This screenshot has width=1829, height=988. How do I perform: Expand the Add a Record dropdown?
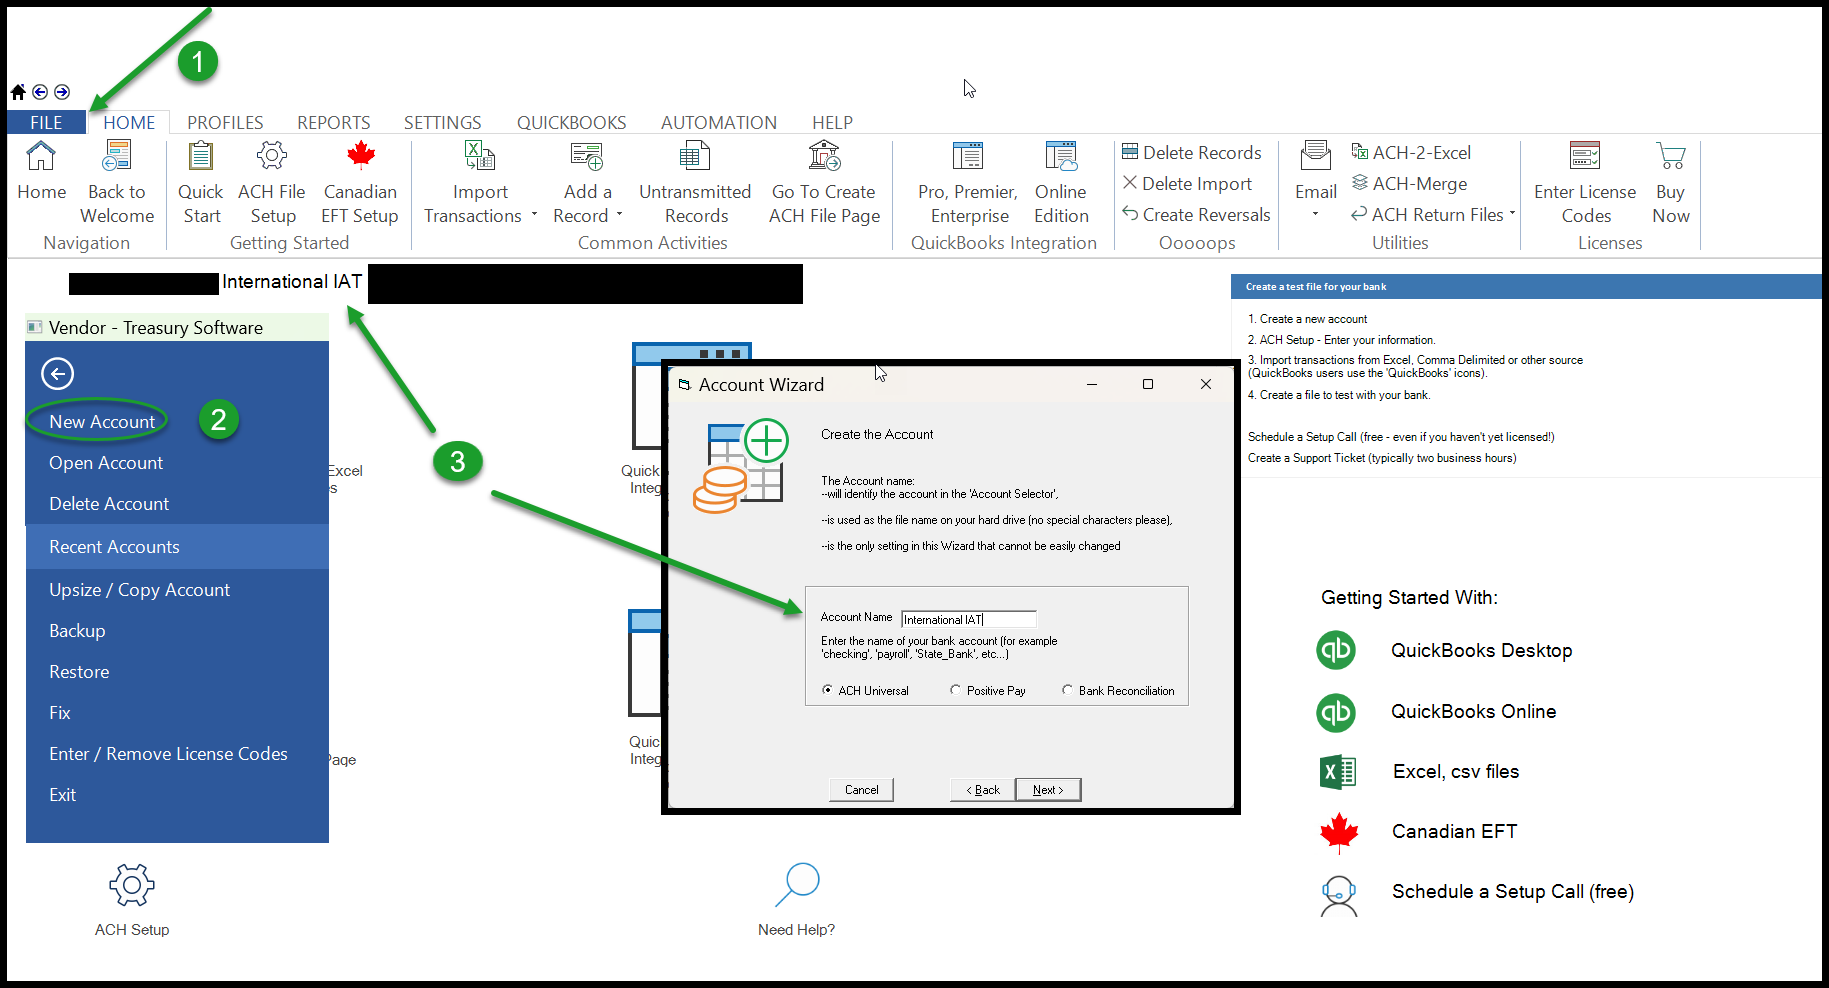(x=619, y=215)
